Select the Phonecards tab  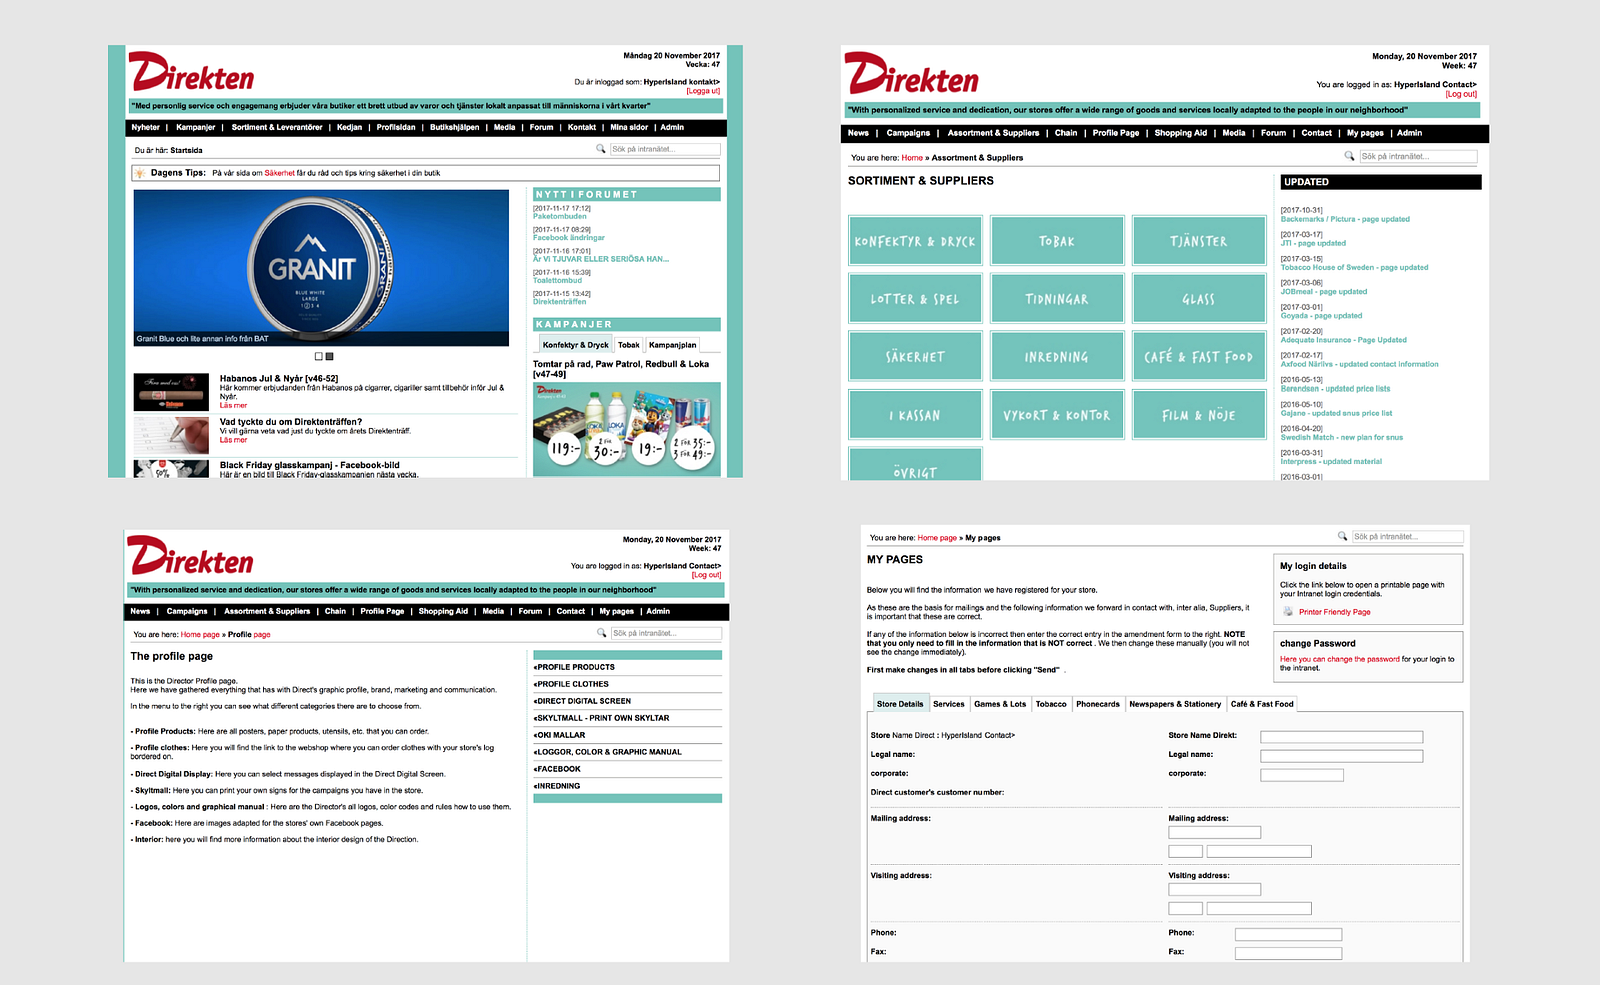(1098, 704)
